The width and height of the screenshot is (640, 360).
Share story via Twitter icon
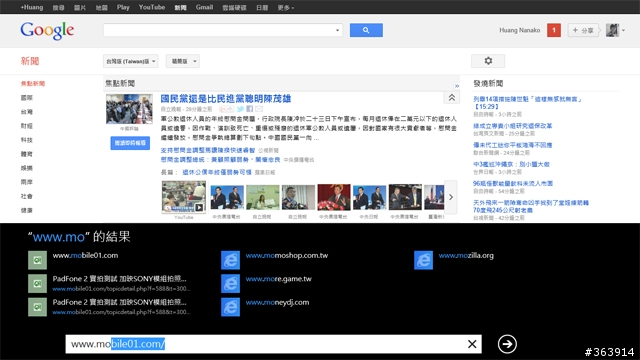(240, 109)
